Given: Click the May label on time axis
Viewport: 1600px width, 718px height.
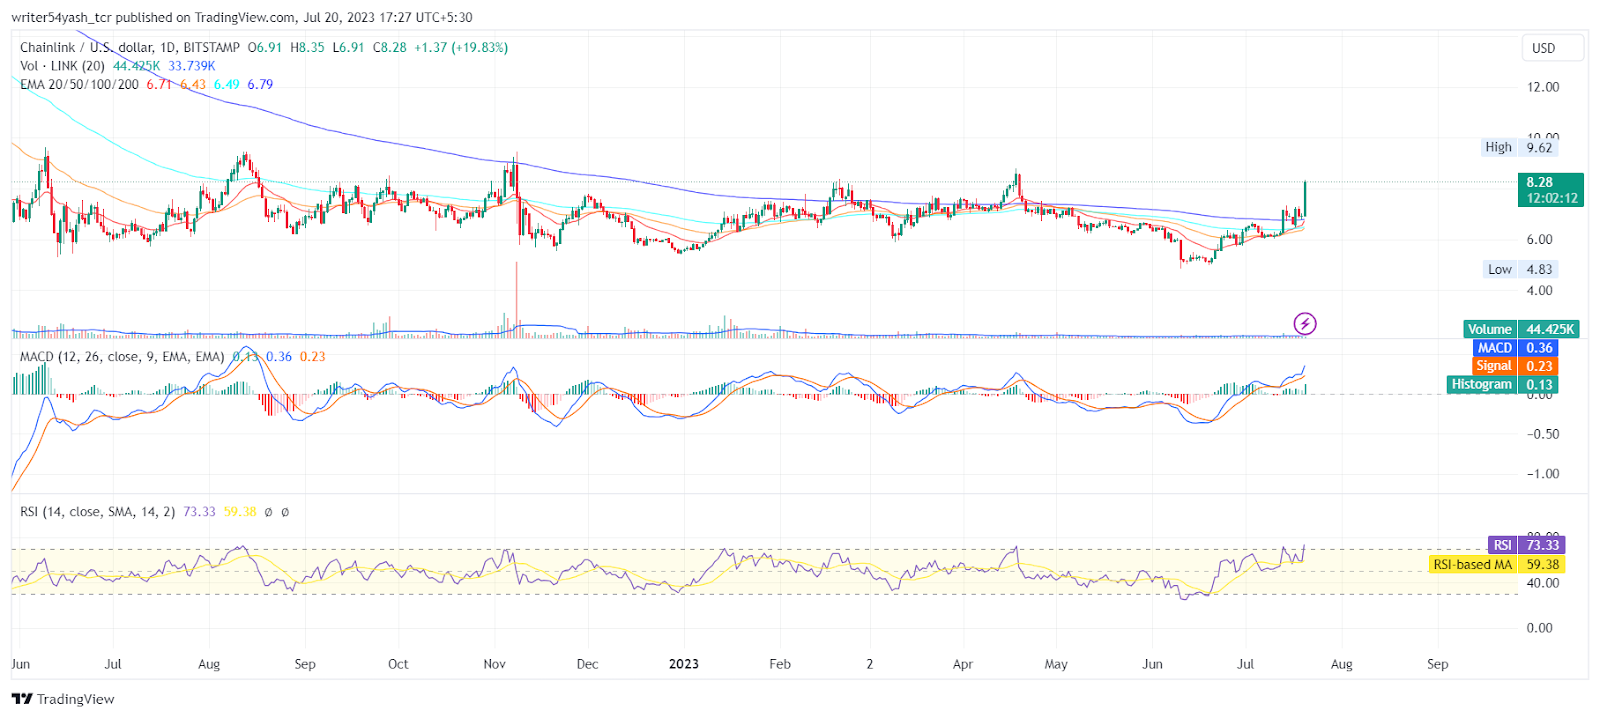Looking at the screenshot, I should tap(1056, 664).
